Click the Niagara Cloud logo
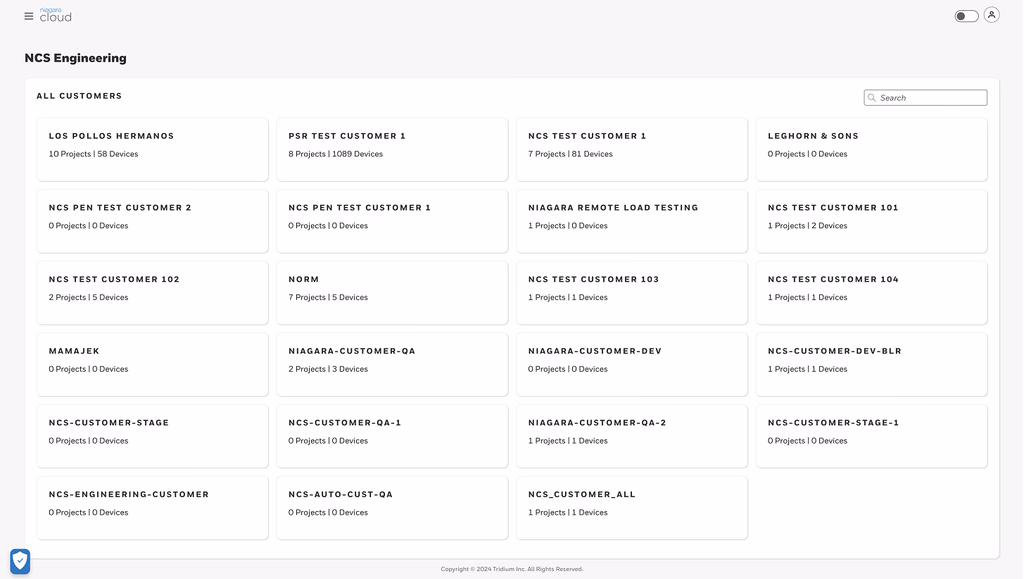 [x=56, y=16]
